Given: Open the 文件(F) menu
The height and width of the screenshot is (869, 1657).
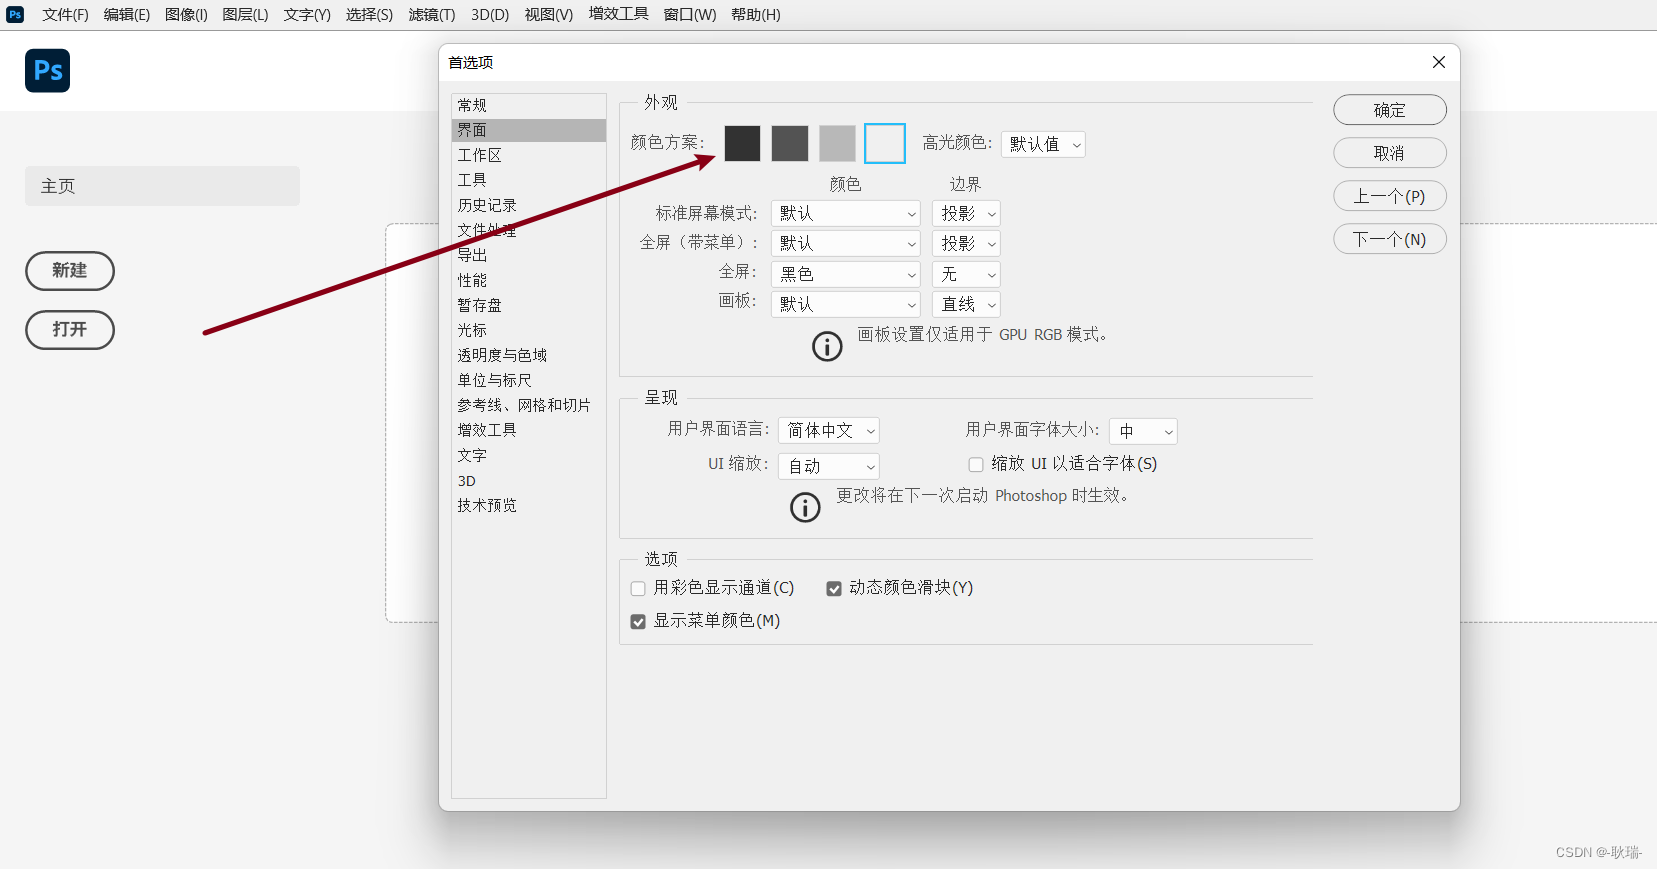Looking at the screenshot, I should tap(65, 14).
